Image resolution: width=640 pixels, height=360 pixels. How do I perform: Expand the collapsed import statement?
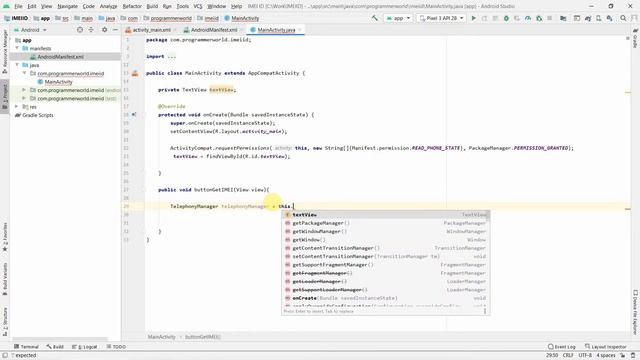(x=171, y=57)
